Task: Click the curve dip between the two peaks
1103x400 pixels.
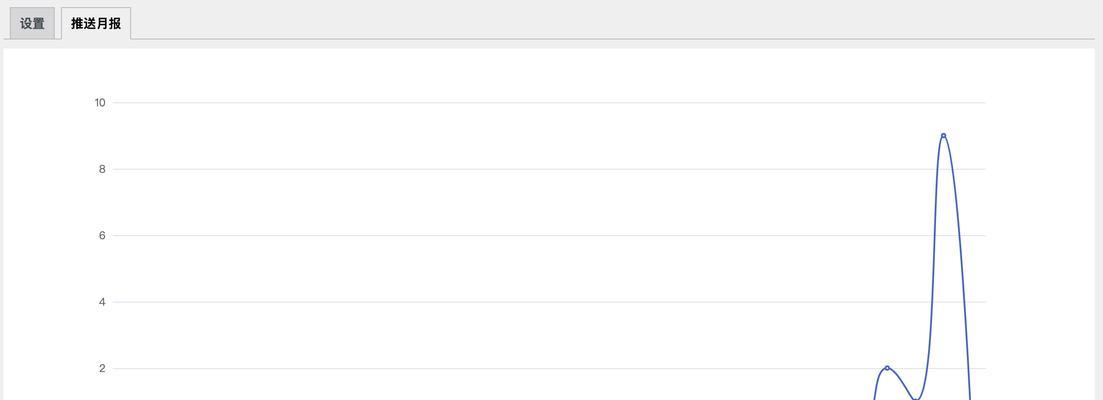Action: 914,399
